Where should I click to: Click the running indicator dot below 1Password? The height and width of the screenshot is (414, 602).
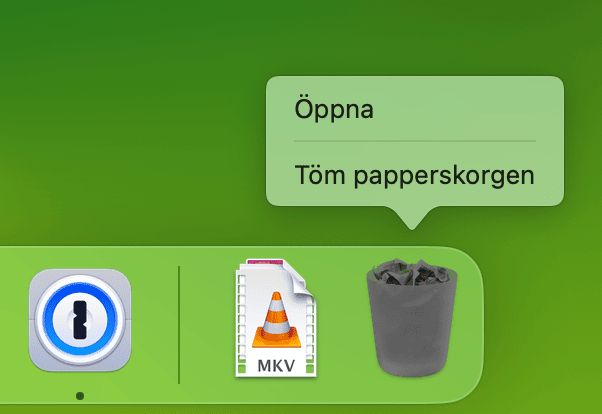tap(80, 396)
